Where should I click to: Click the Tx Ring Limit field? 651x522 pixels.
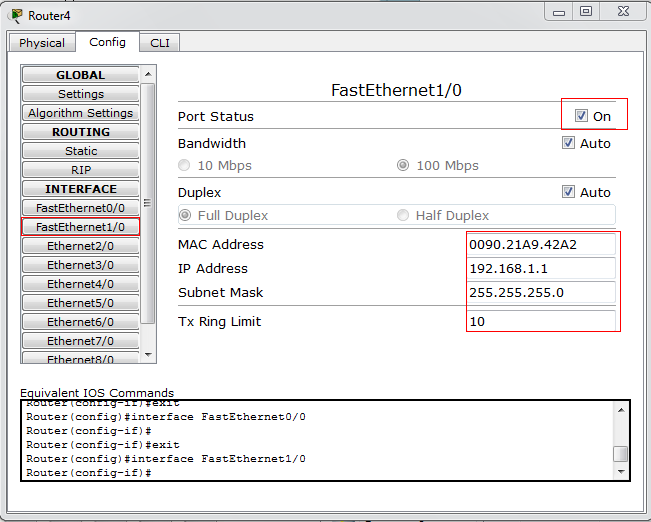[x=541, y=322]
